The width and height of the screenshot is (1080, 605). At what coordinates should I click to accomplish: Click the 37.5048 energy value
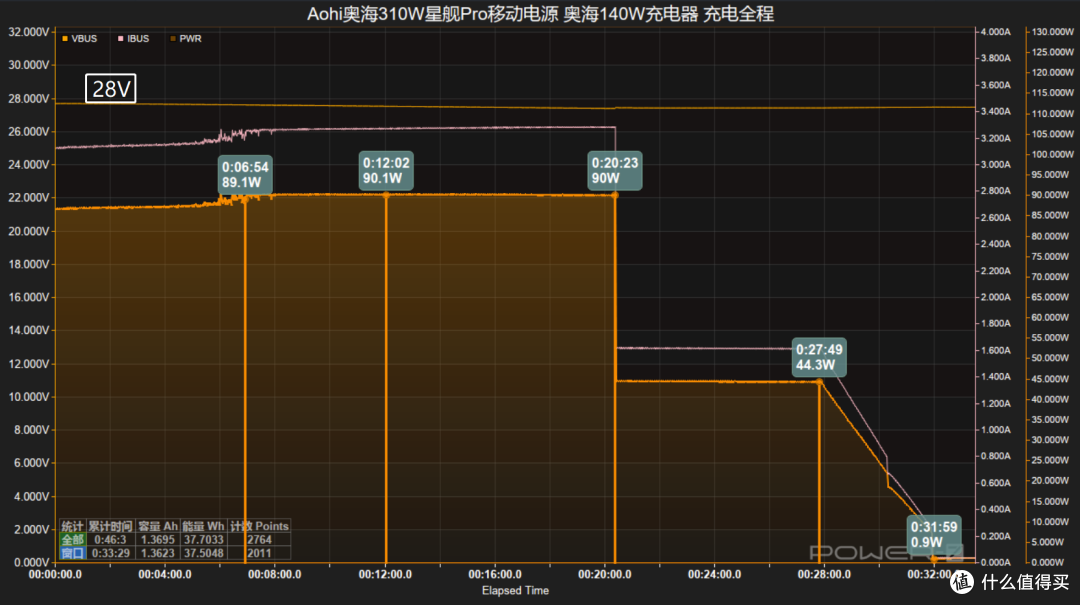point(203,553)
